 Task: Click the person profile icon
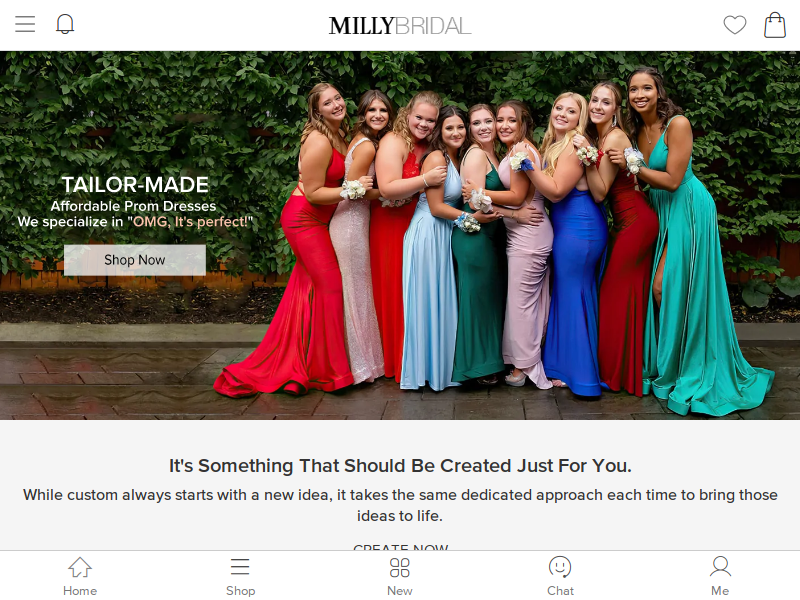[x=720, y=567]
